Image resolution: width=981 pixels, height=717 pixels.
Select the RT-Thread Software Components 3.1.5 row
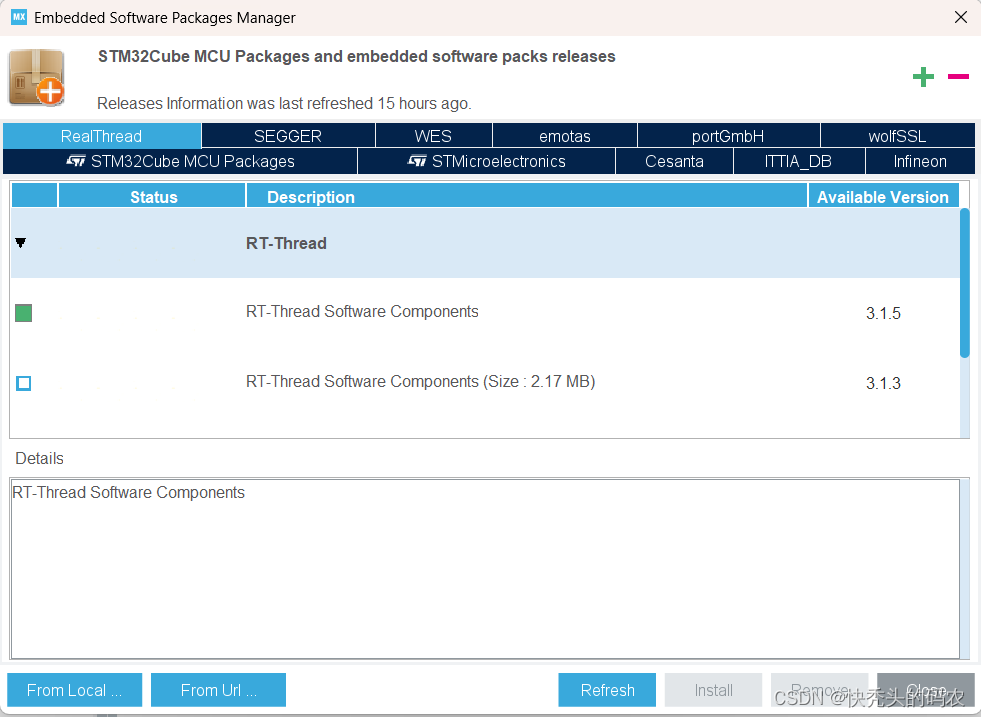pyautogui.click(x=485, y=313)
